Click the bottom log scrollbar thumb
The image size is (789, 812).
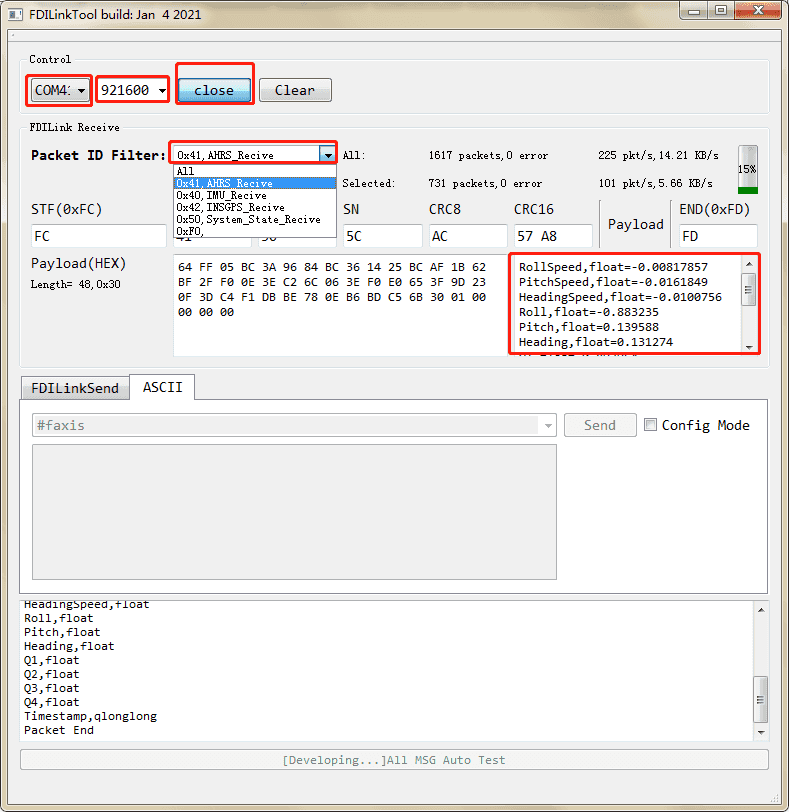tap(761, 699)
